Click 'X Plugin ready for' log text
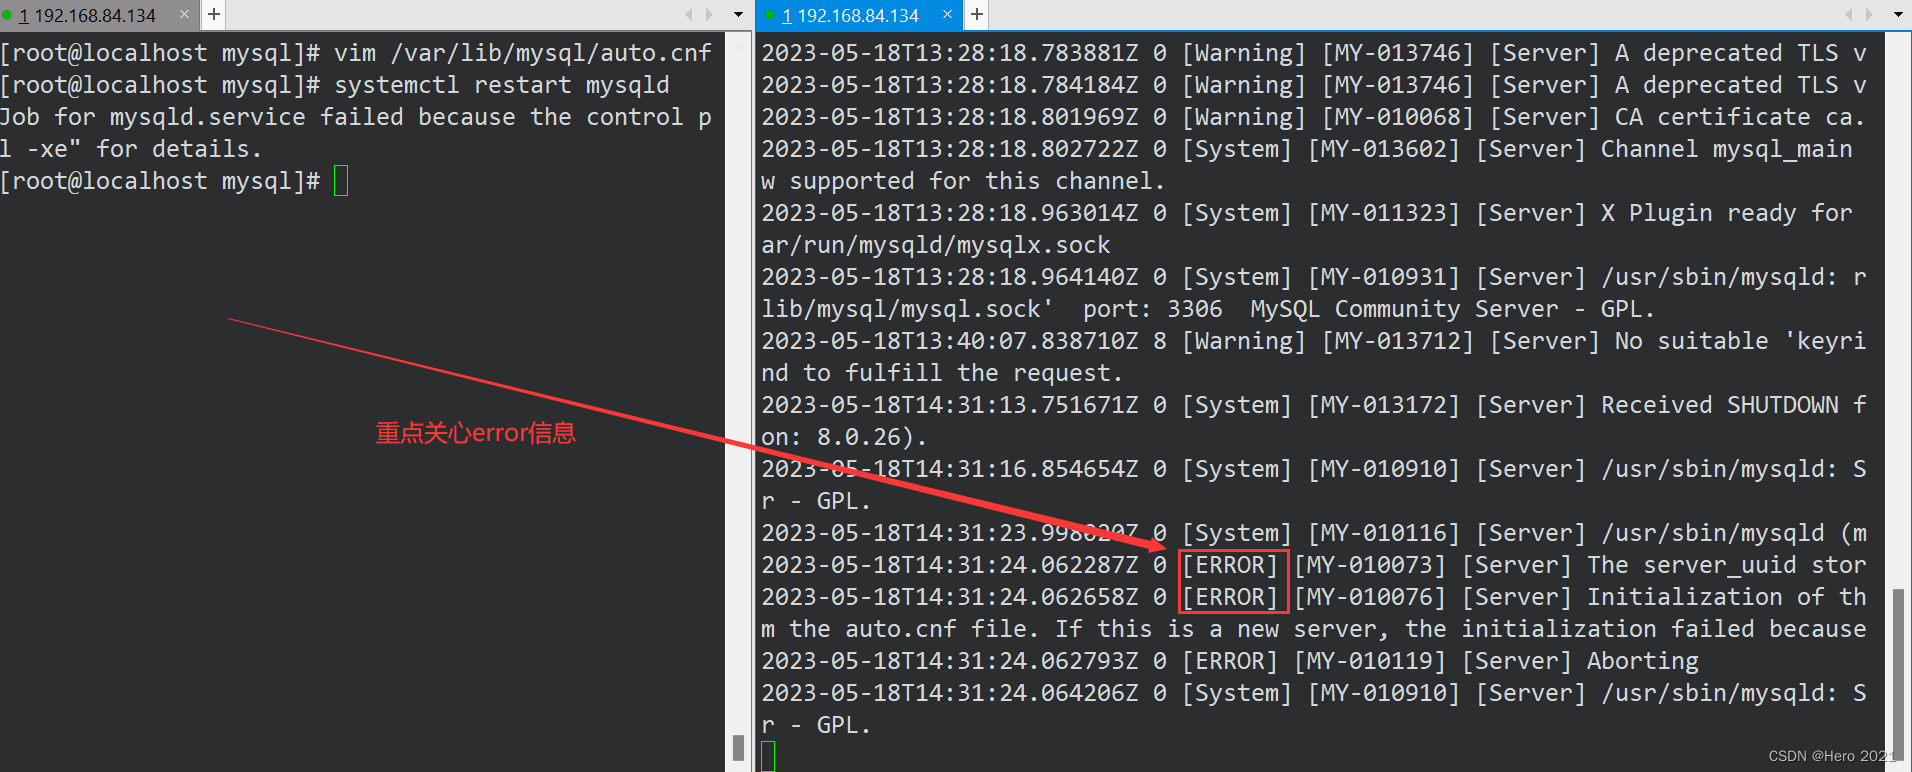 [1727, 213]
